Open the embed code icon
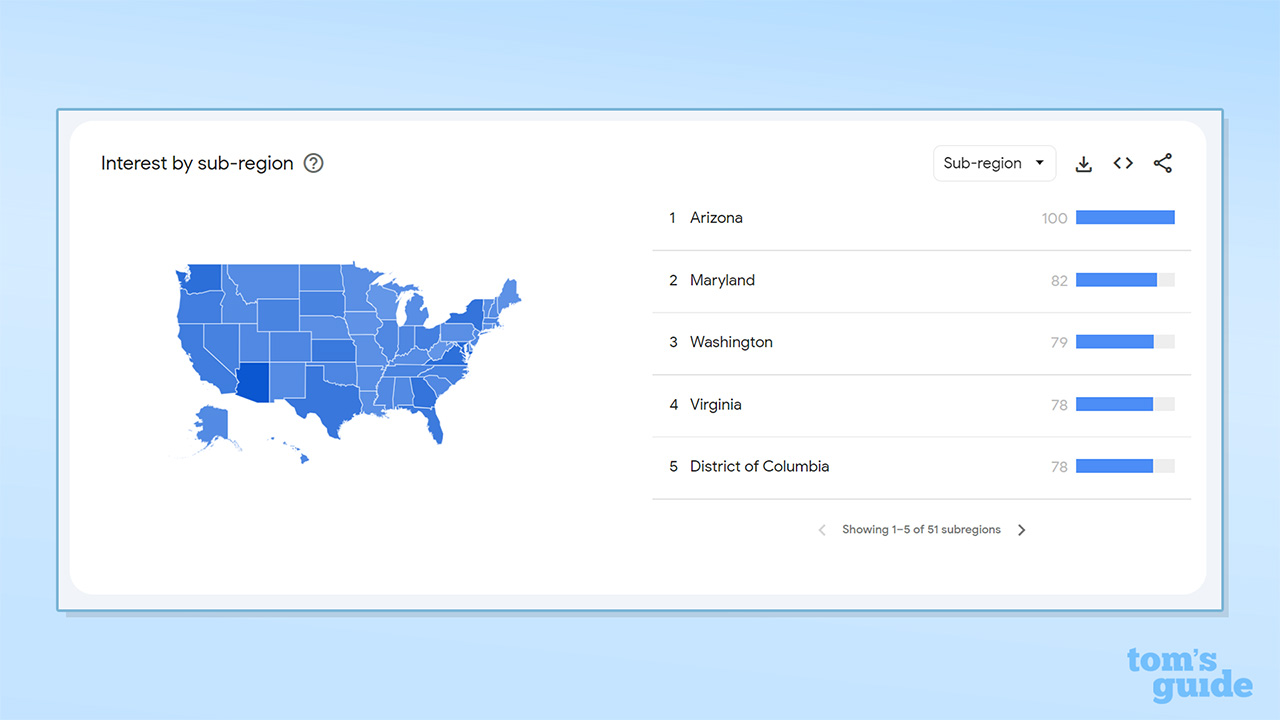Screen dimensions: 1280x720 (x=1123, y=163)
